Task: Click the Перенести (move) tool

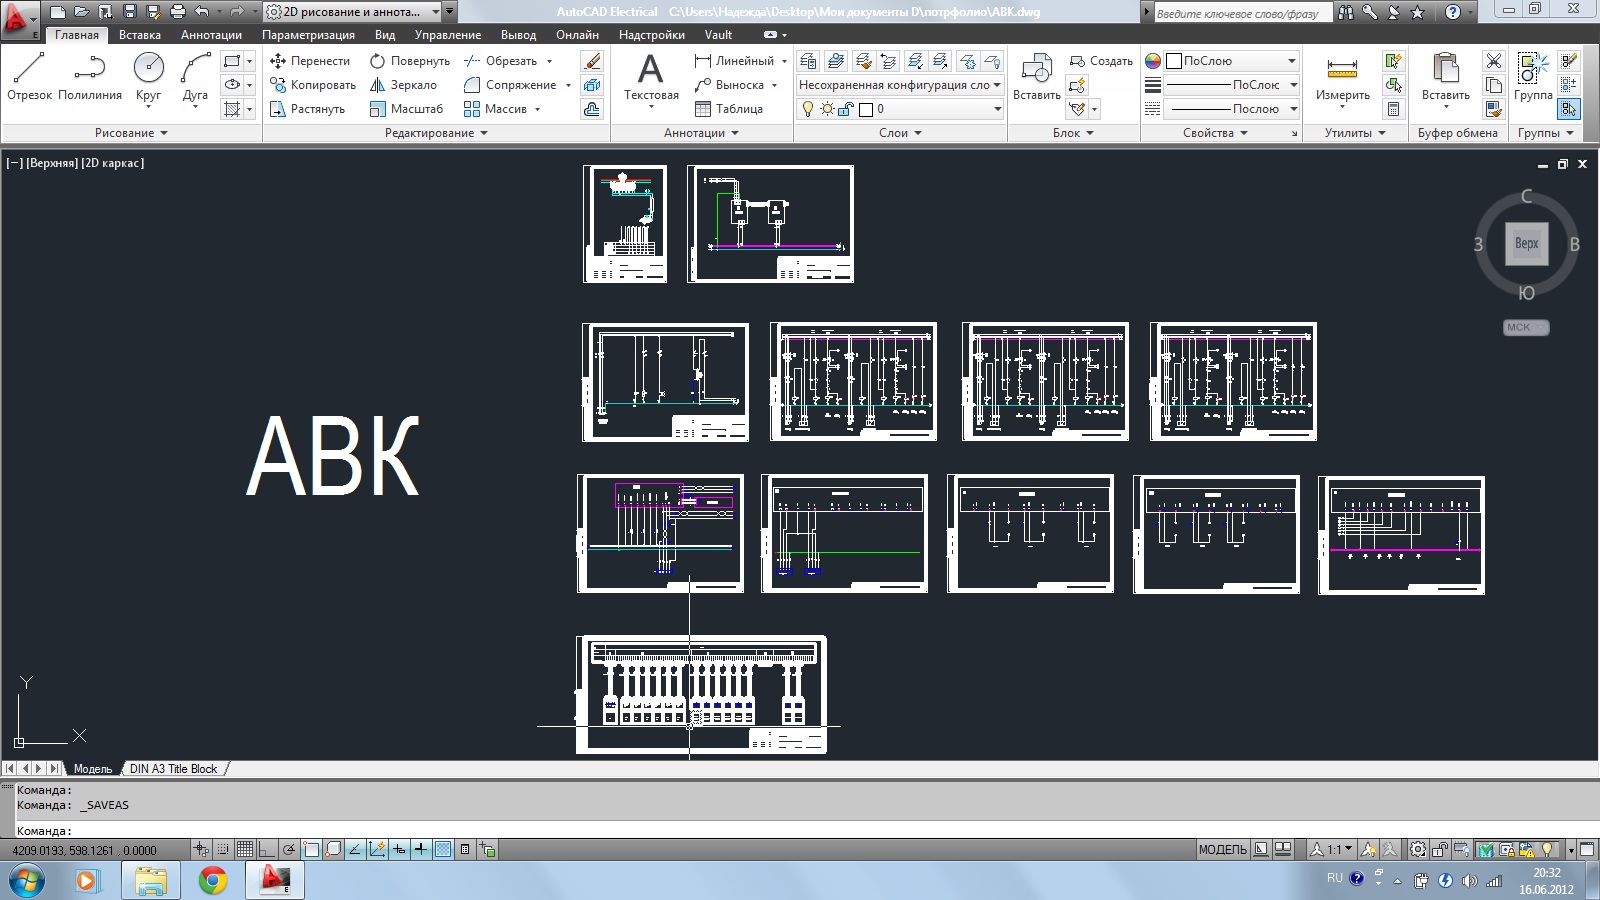Action: click(310, 61)
